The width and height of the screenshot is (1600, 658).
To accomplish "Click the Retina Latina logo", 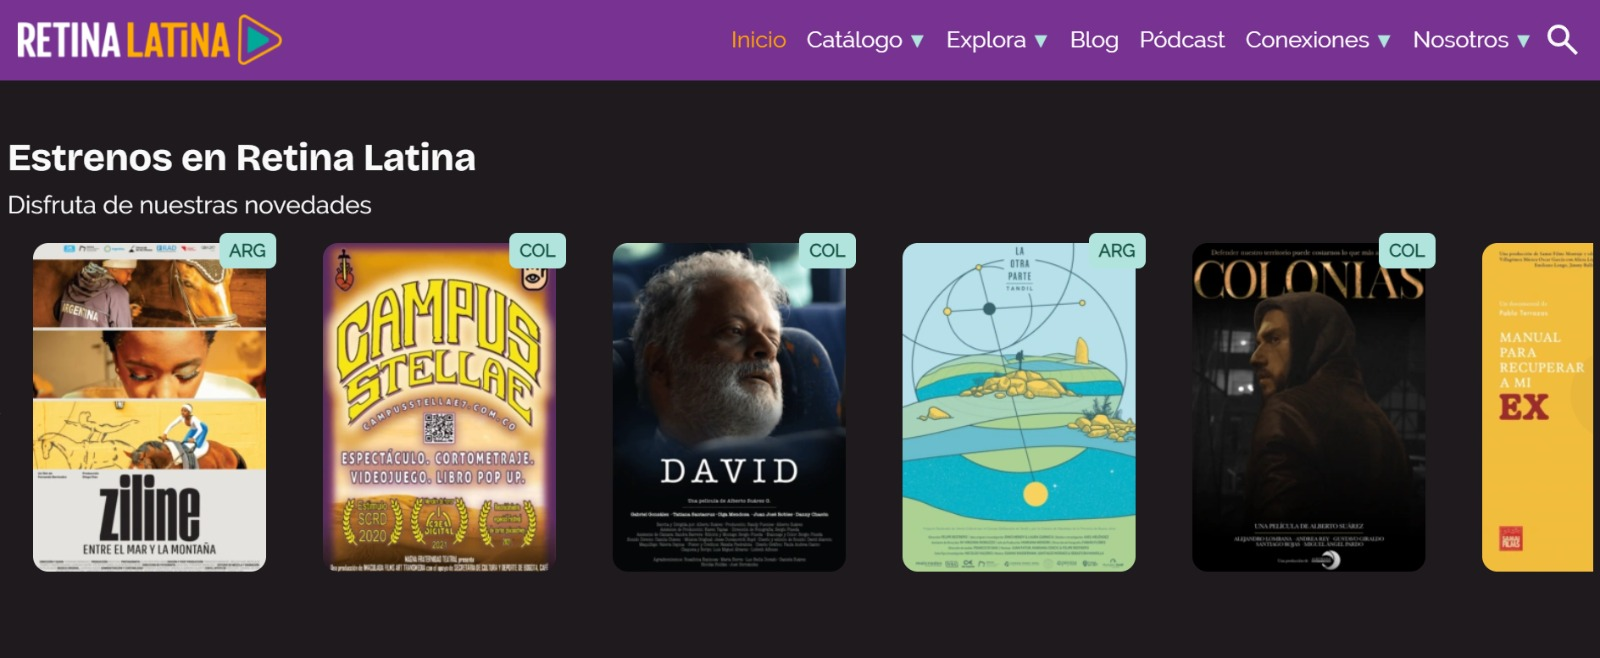I will (x=150, y=40).
